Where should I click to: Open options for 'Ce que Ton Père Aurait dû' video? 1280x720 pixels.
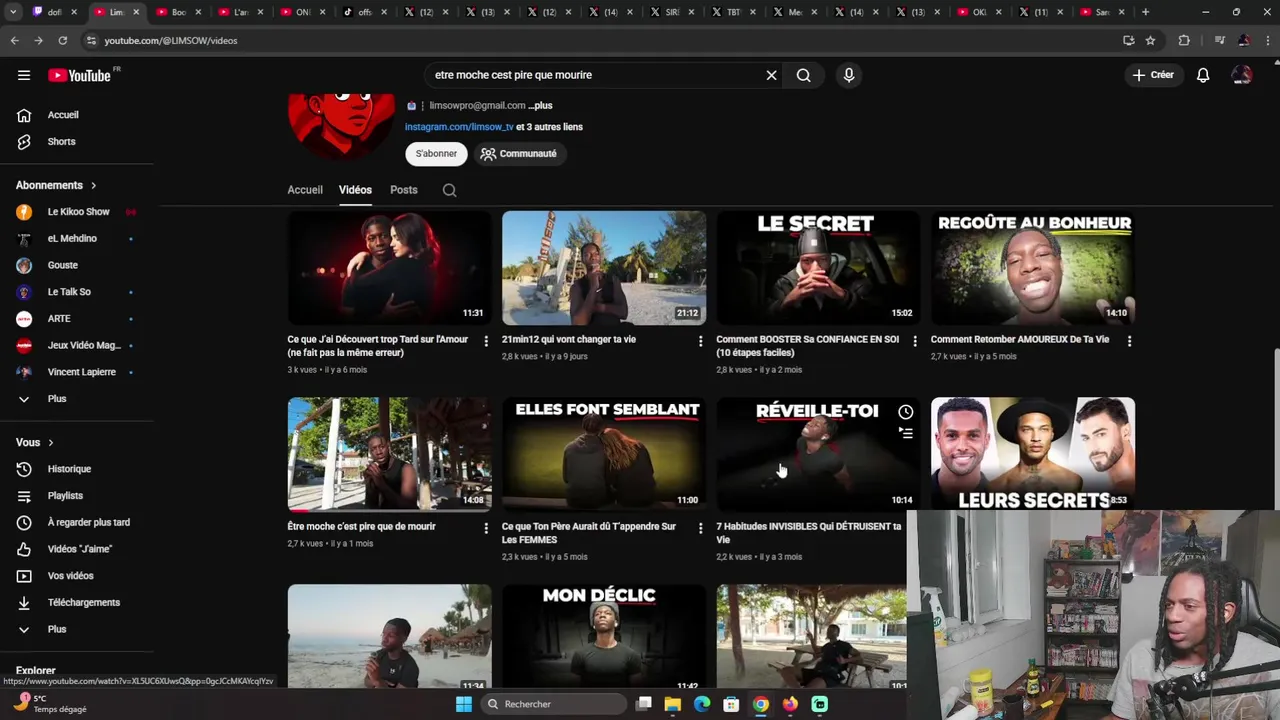(700, 528)
